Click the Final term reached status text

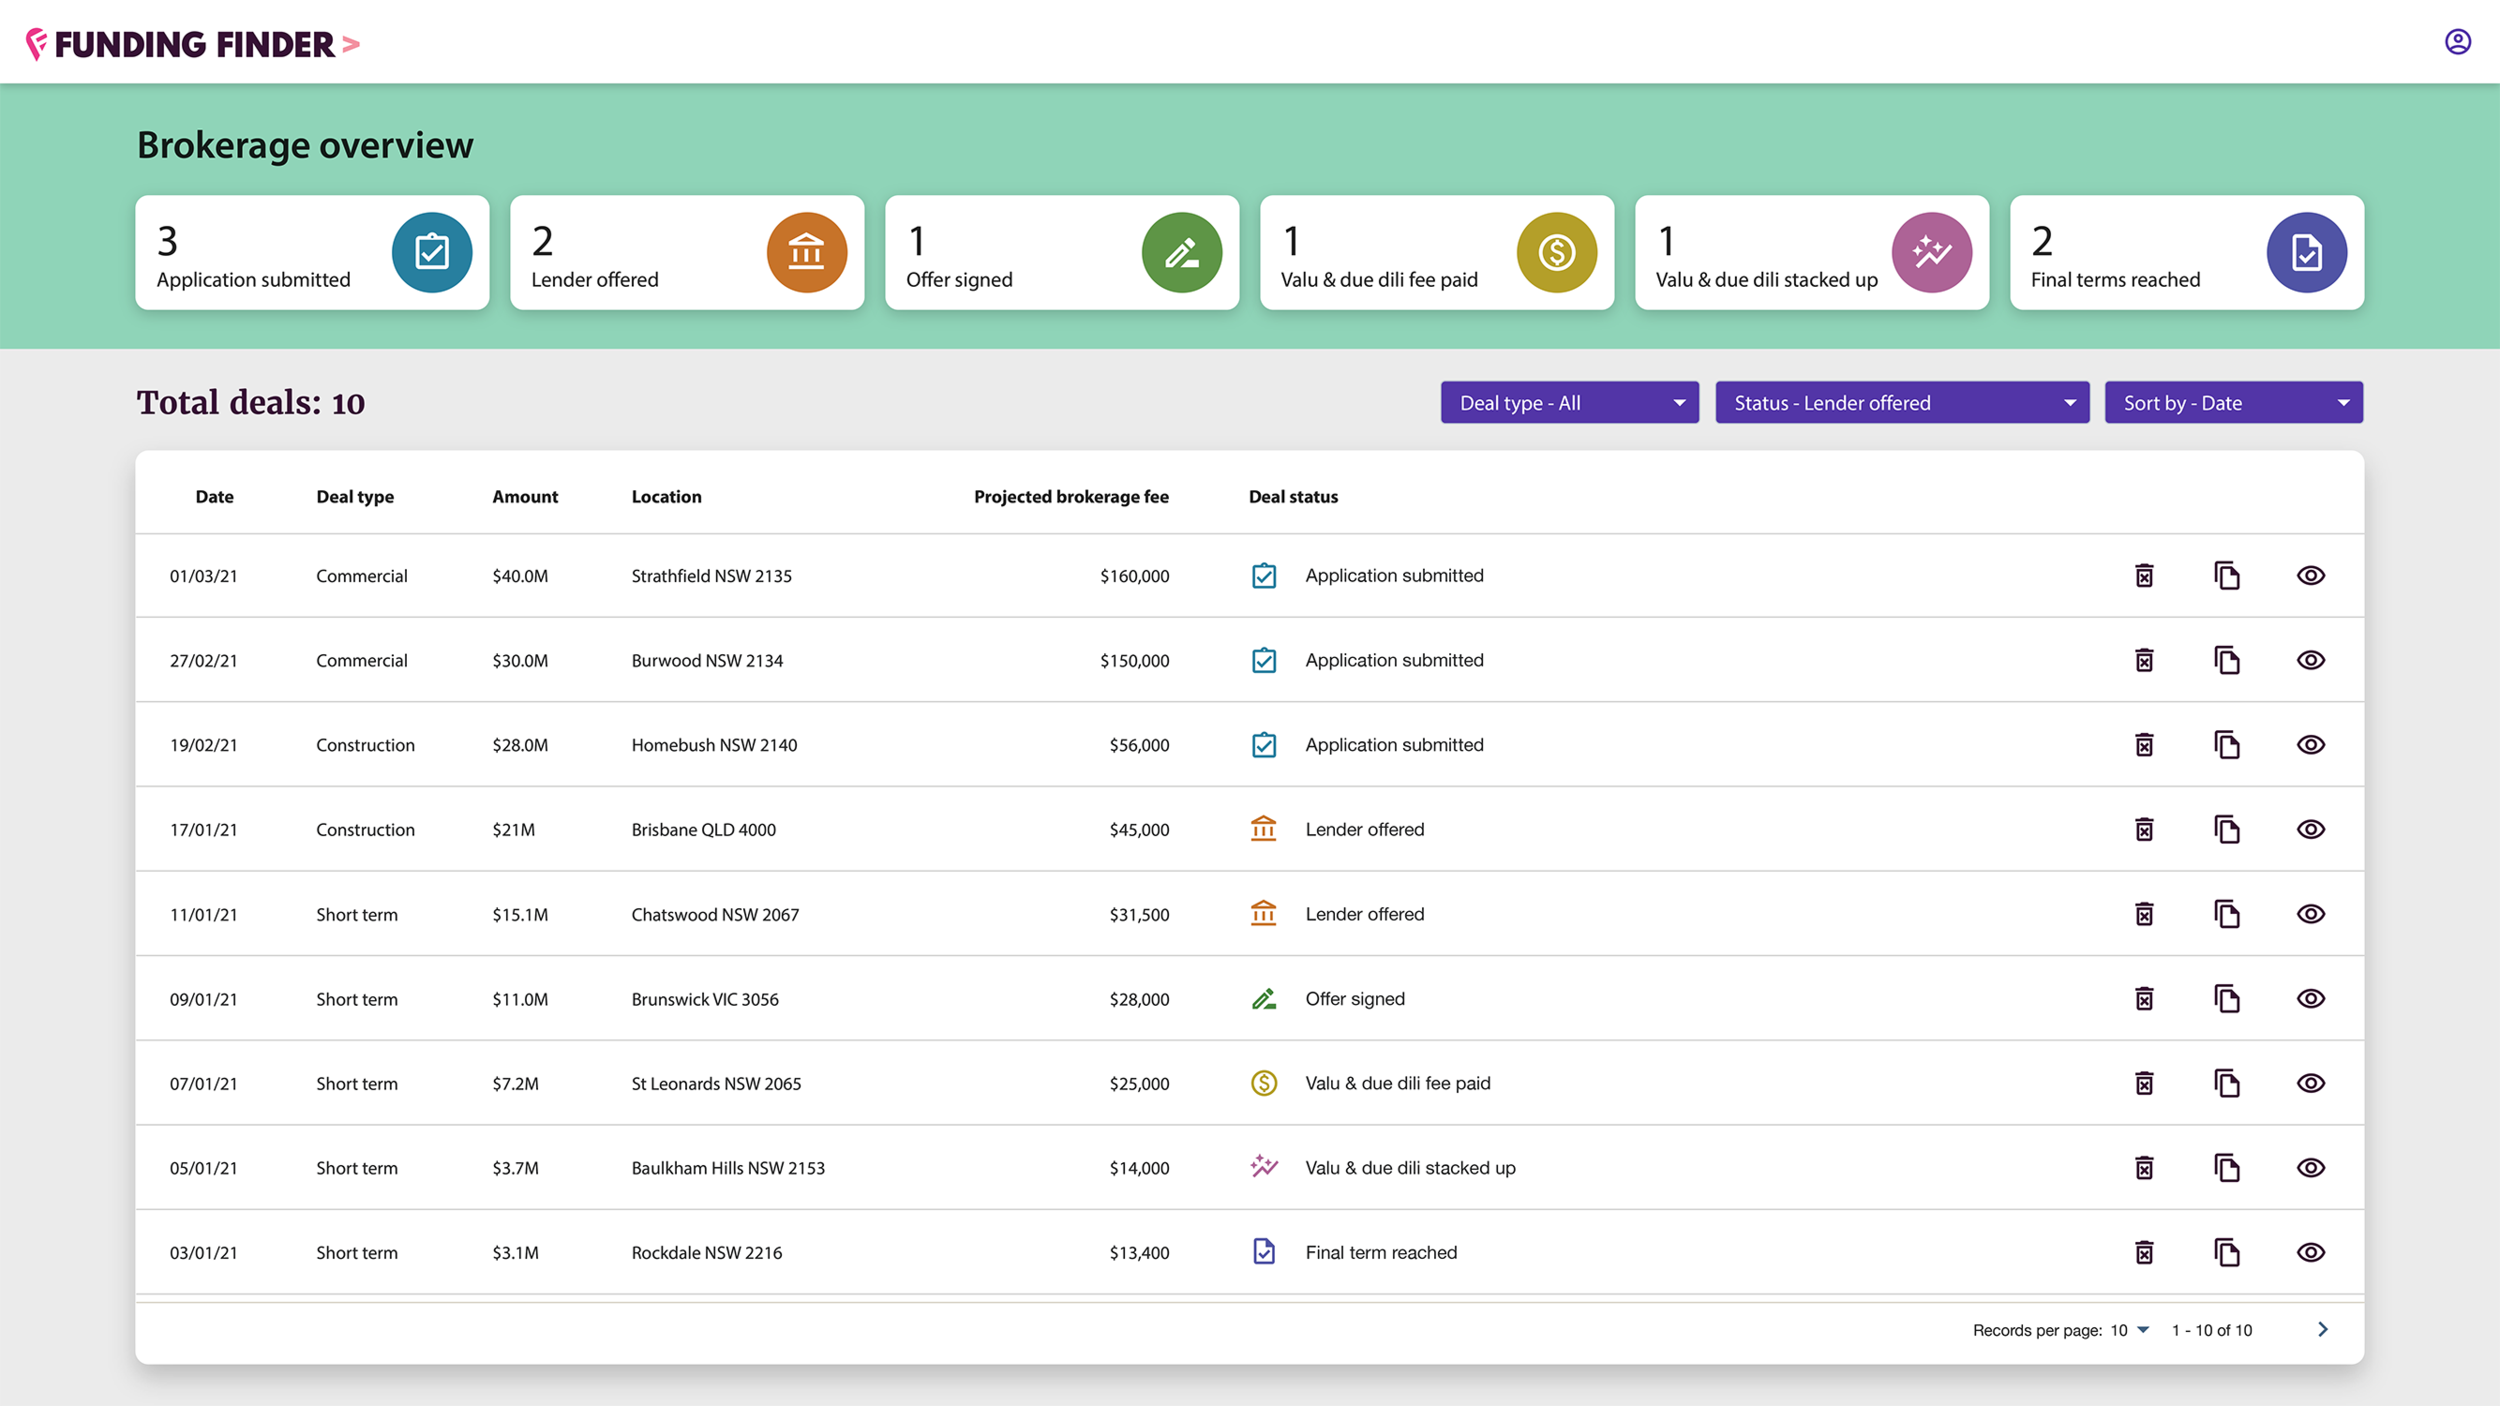click(x=1381, y=1253)
